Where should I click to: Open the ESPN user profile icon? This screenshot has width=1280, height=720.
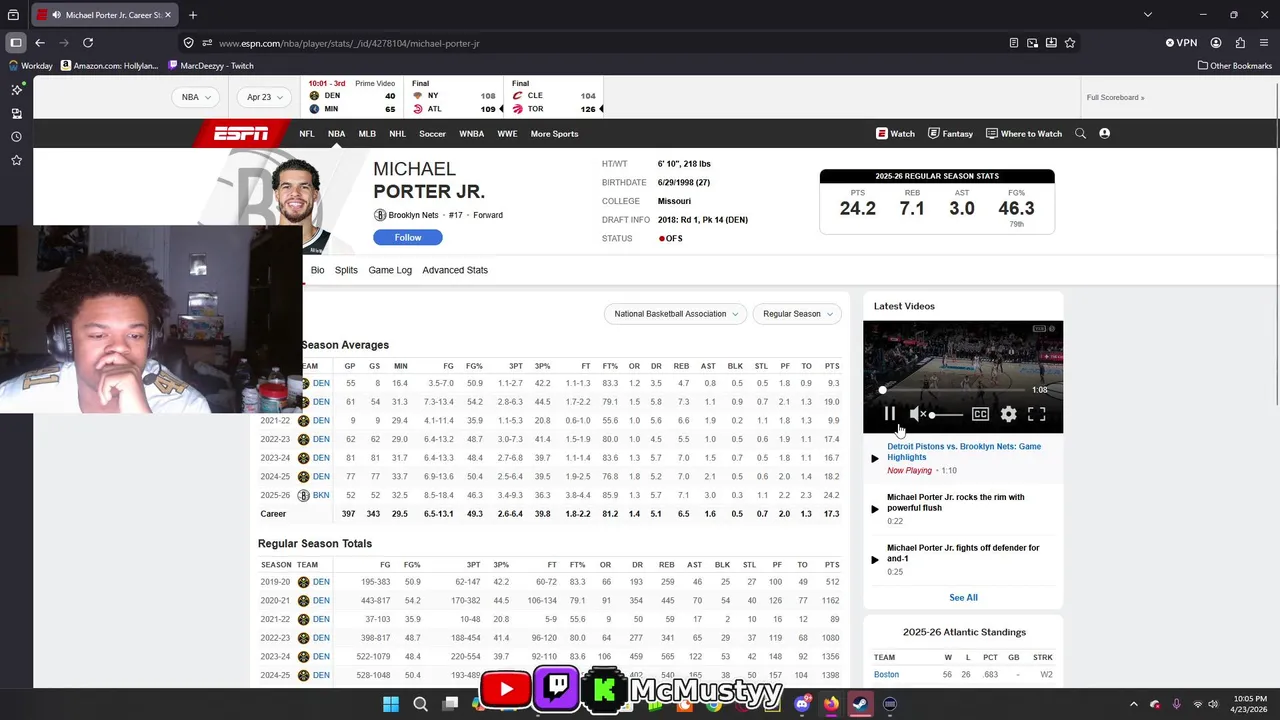tap(1104, 133)
